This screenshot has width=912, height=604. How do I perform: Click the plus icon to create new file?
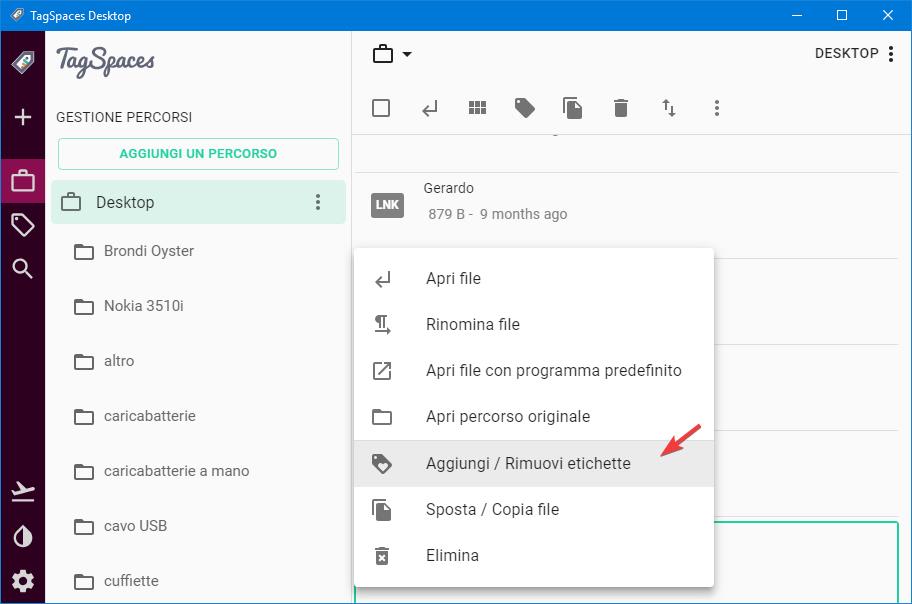tap(23, 117)
